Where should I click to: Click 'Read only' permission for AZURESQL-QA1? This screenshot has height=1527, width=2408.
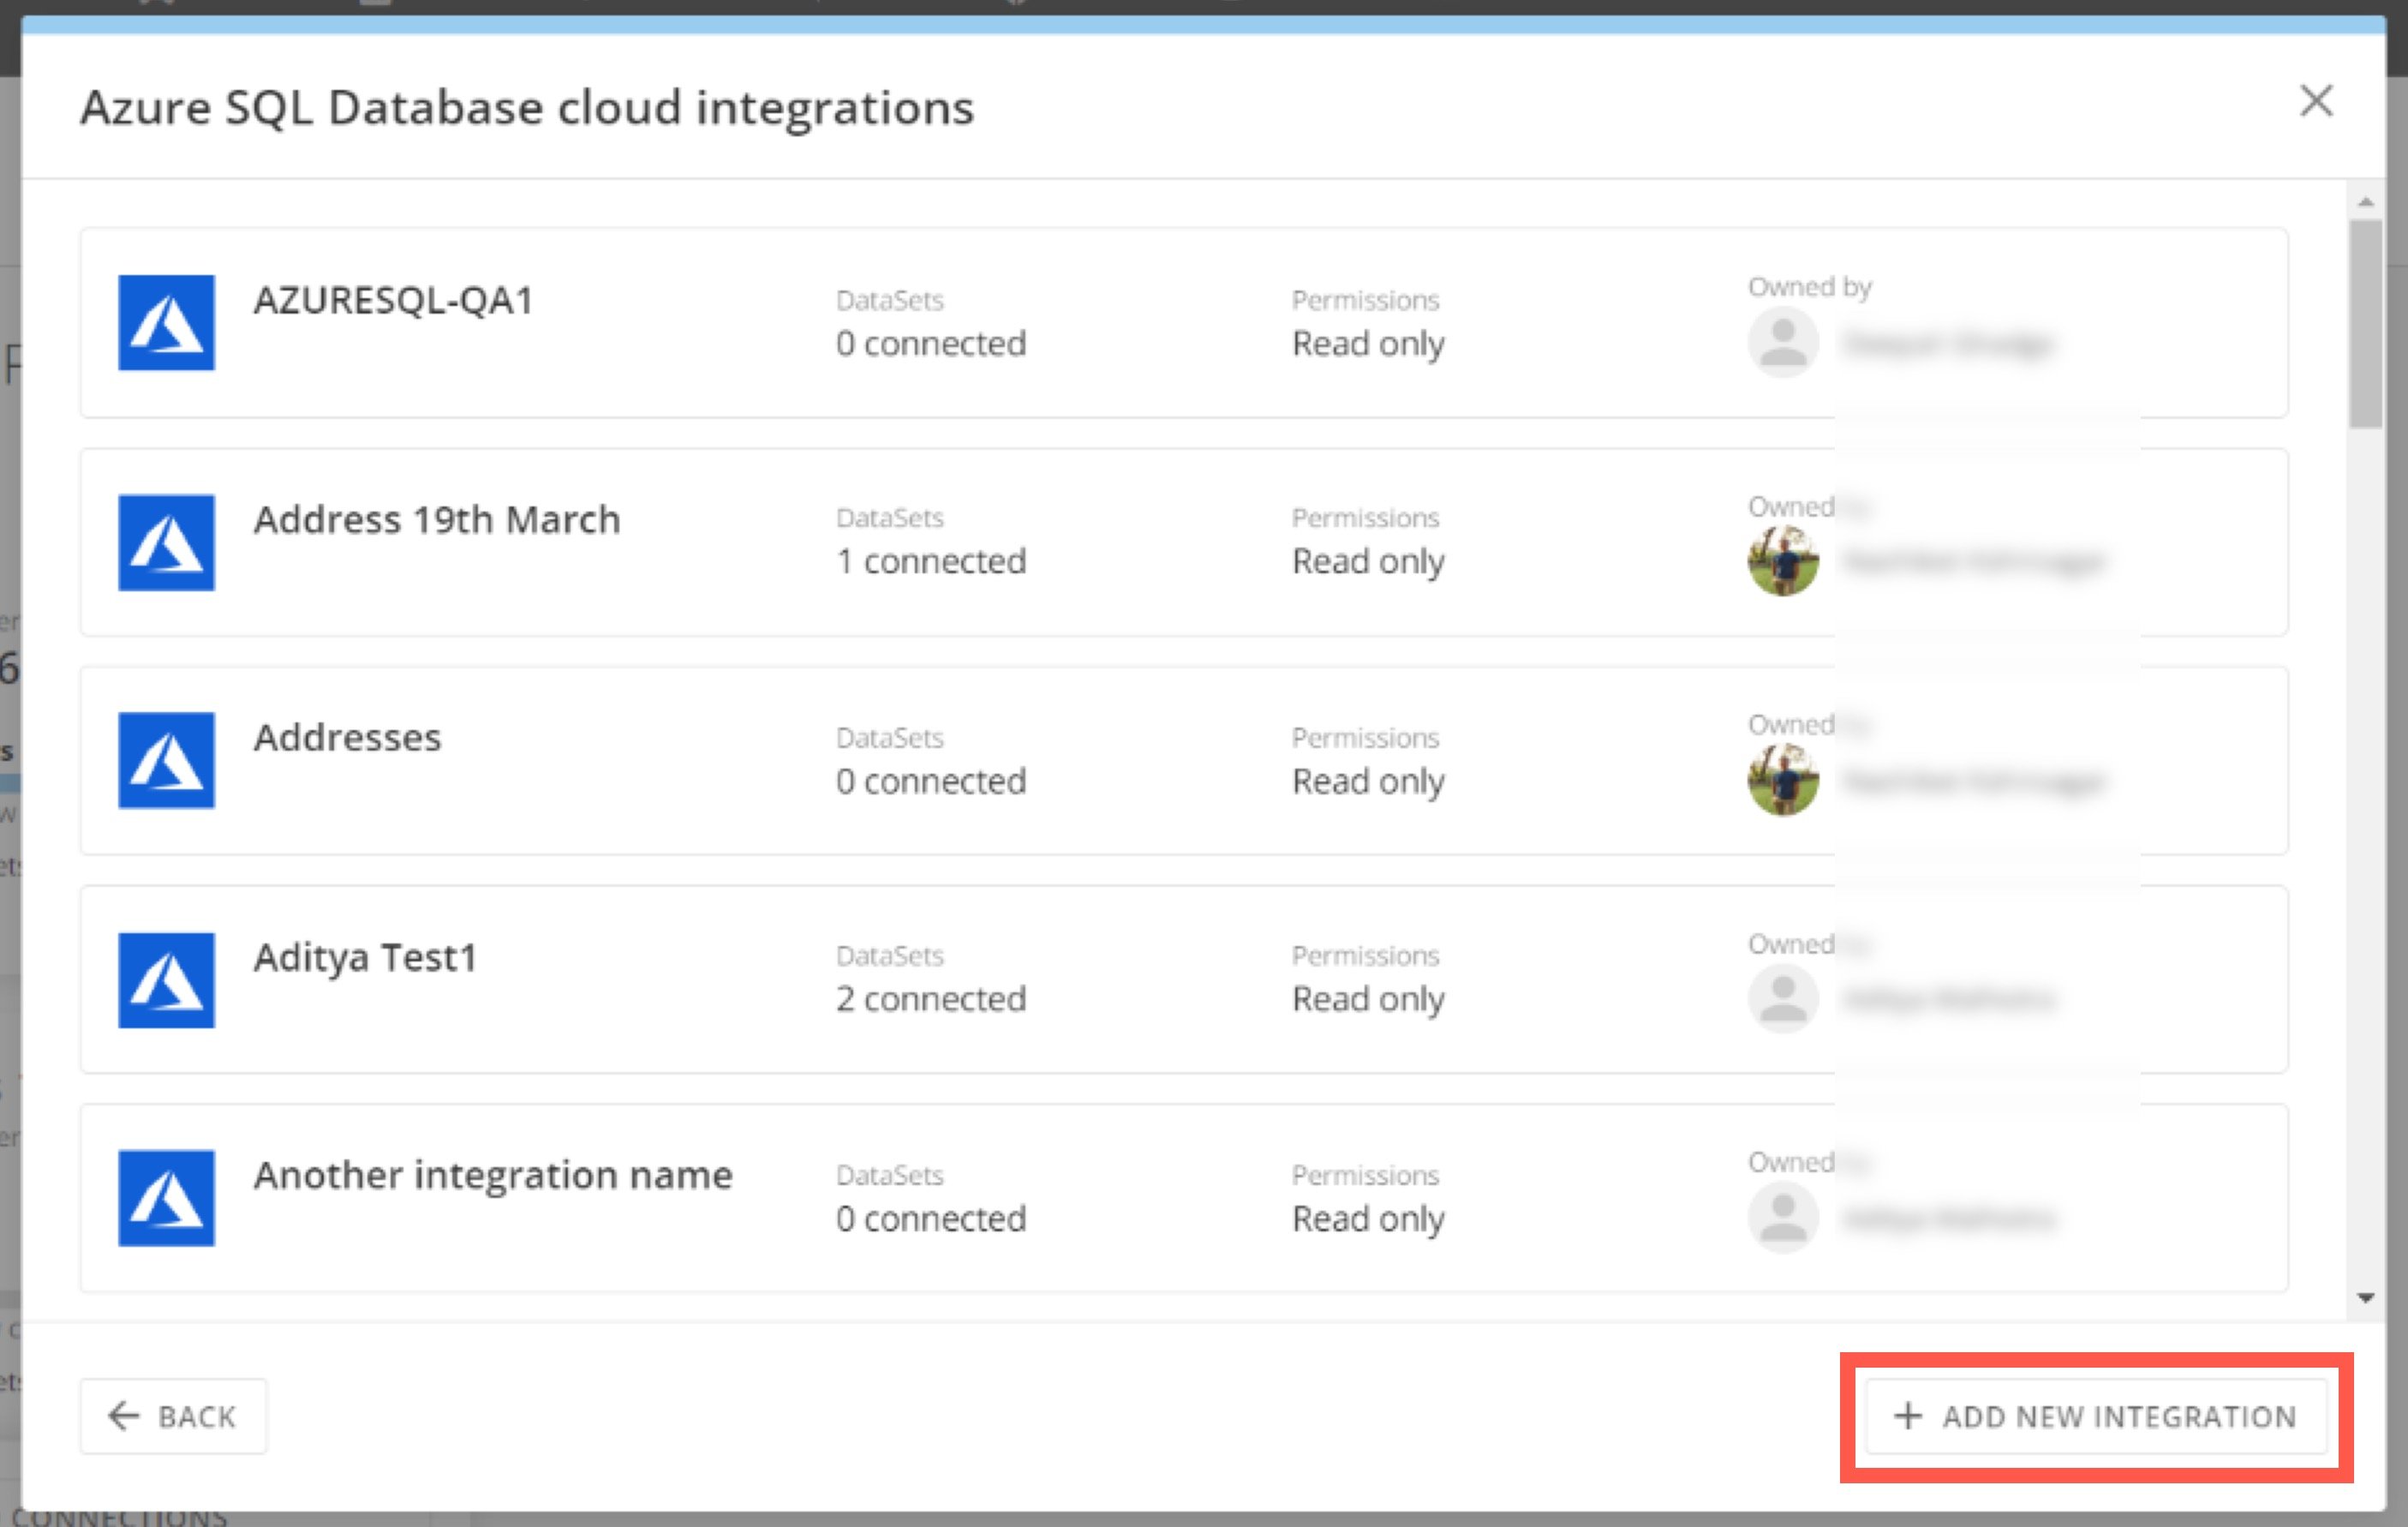1368,345
